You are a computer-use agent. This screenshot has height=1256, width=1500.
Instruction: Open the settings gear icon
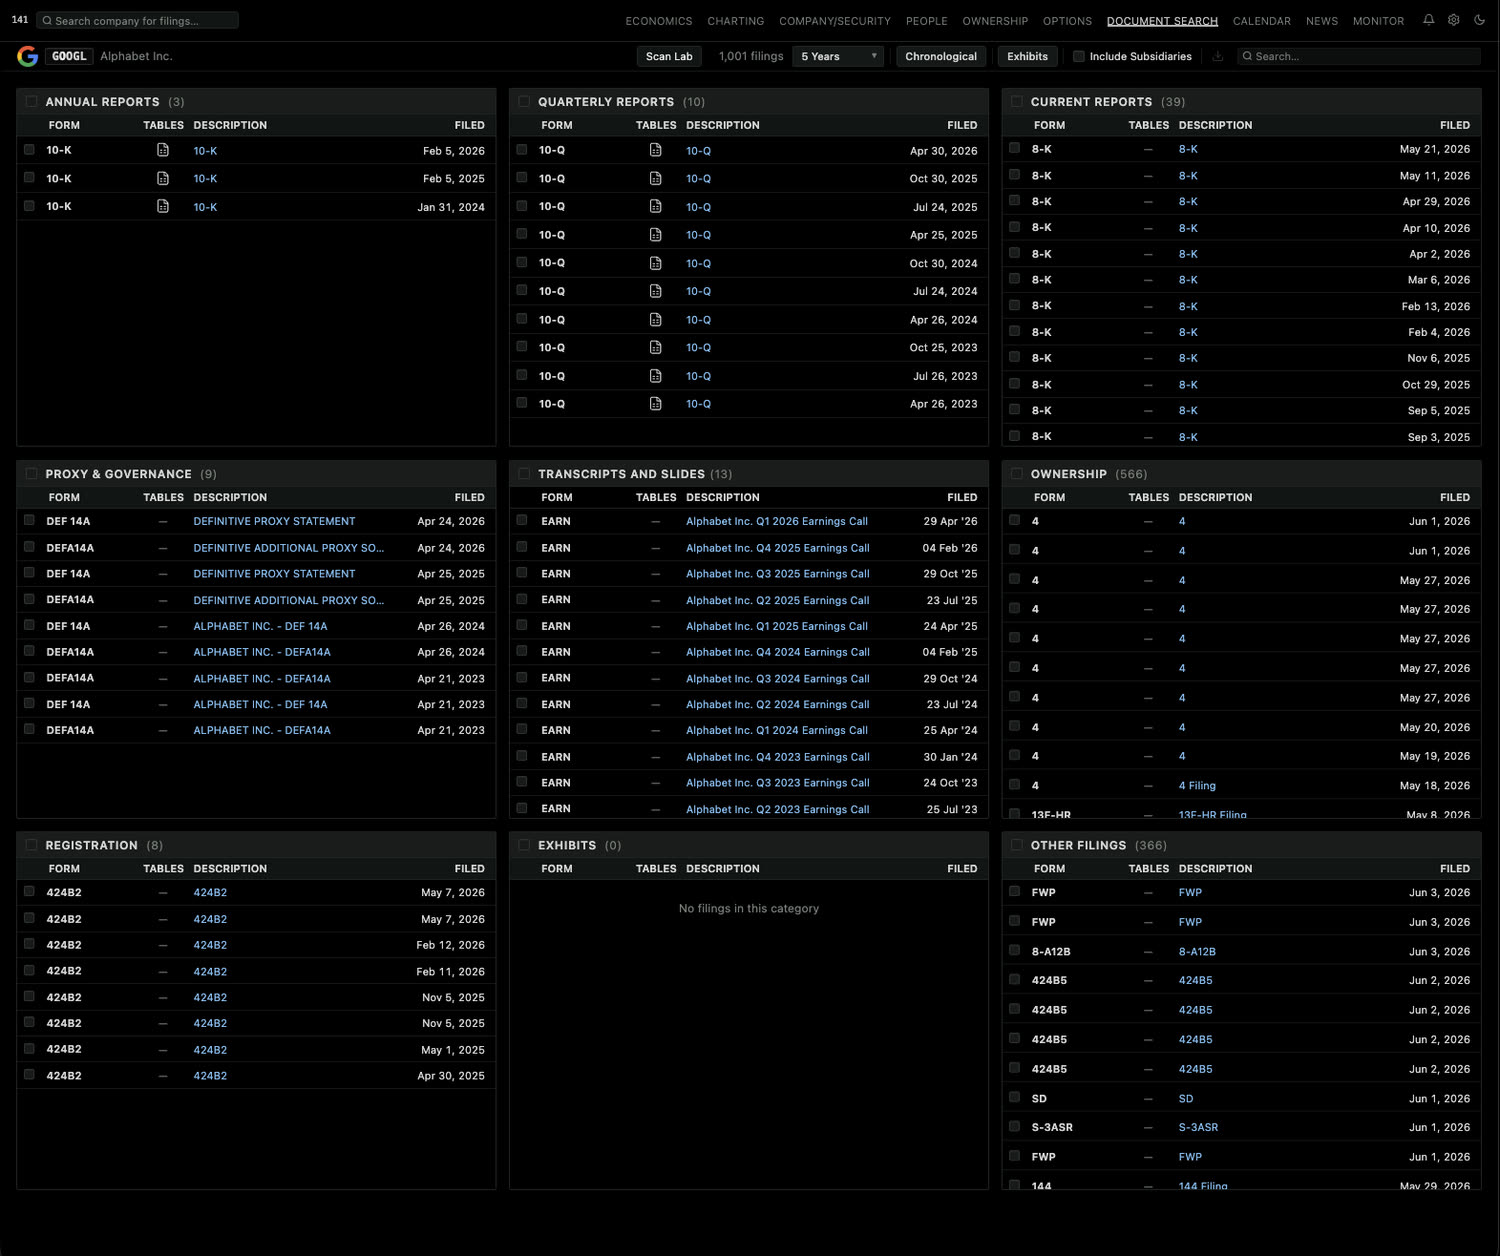click(1454, 20)
